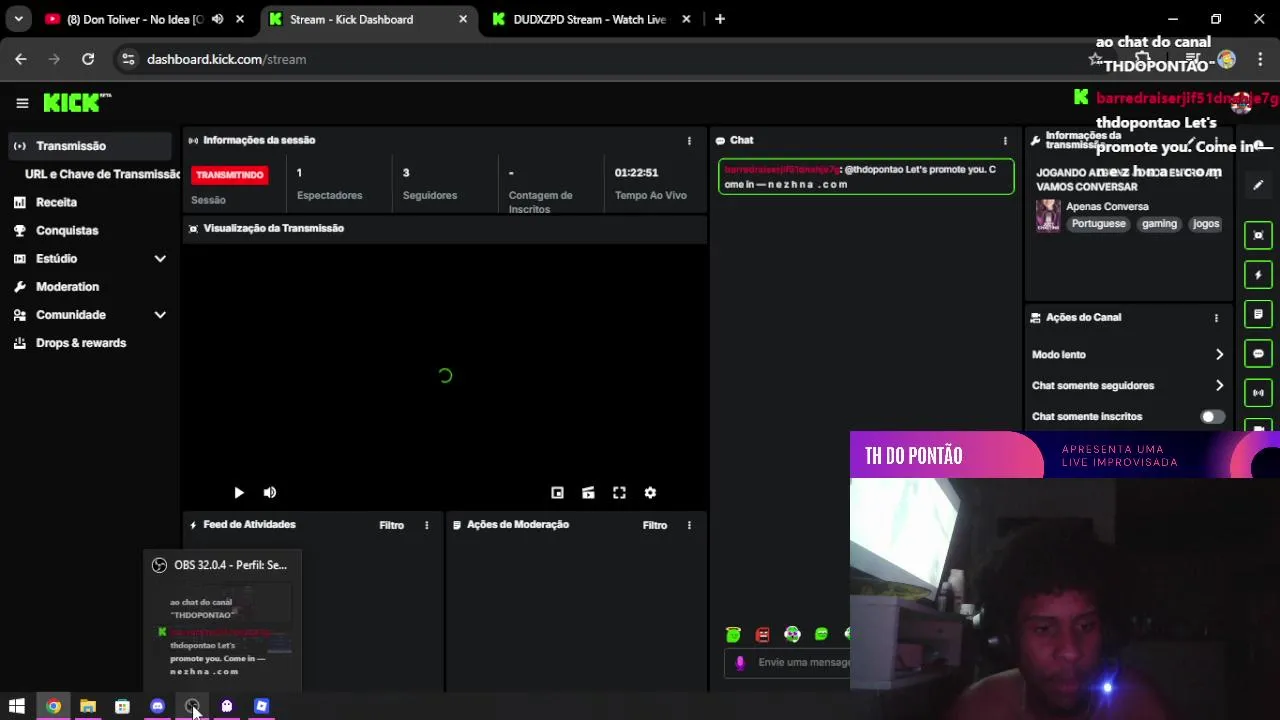Click the Portuguese tag
The width and height of the screenshot is (1280, 720).
pyautogui.click(x=1098, y=224)
